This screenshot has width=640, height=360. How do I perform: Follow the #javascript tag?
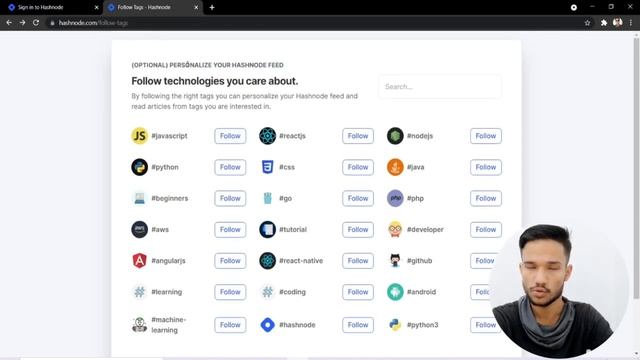coord(230,136)
